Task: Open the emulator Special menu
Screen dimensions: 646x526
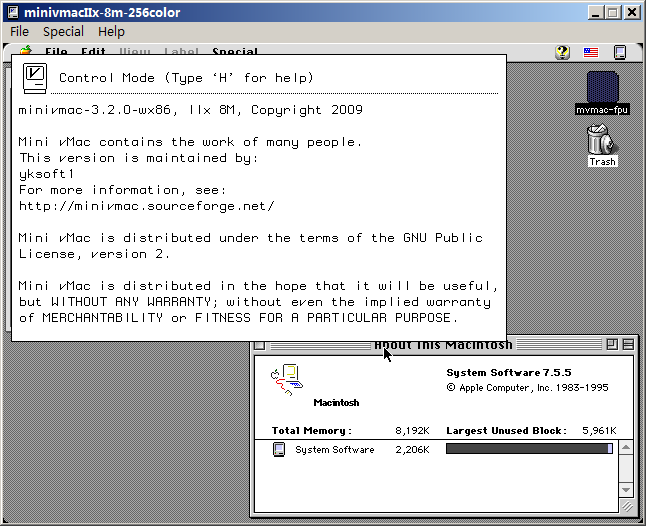Action: (63, 32)
